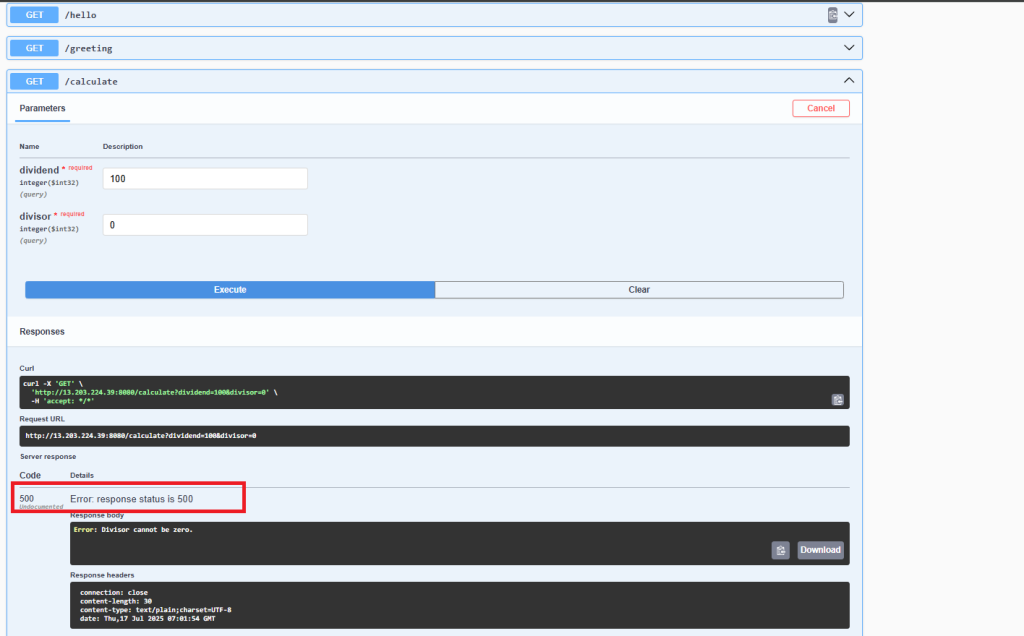The image size is (1024, 636).
Task: Open the /hello endpoint path
Action: pos(80,15)
